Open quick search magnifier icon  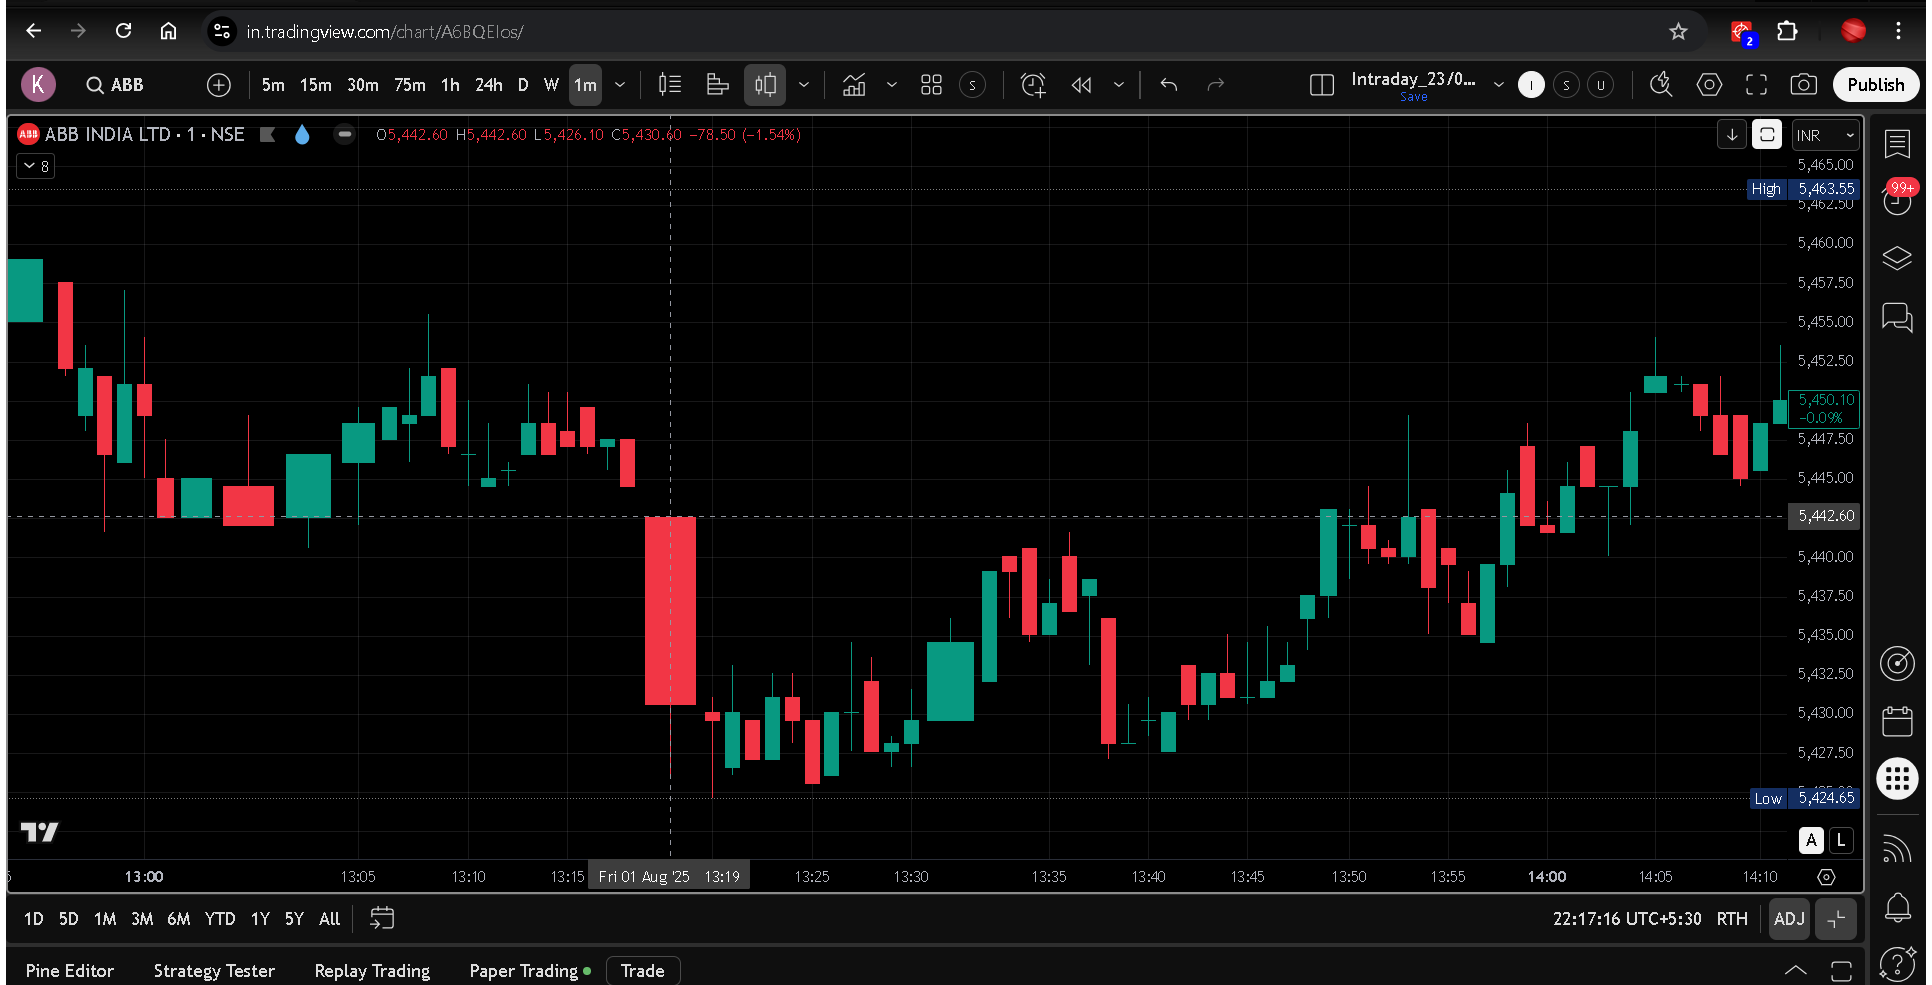tap(1661, 85)
